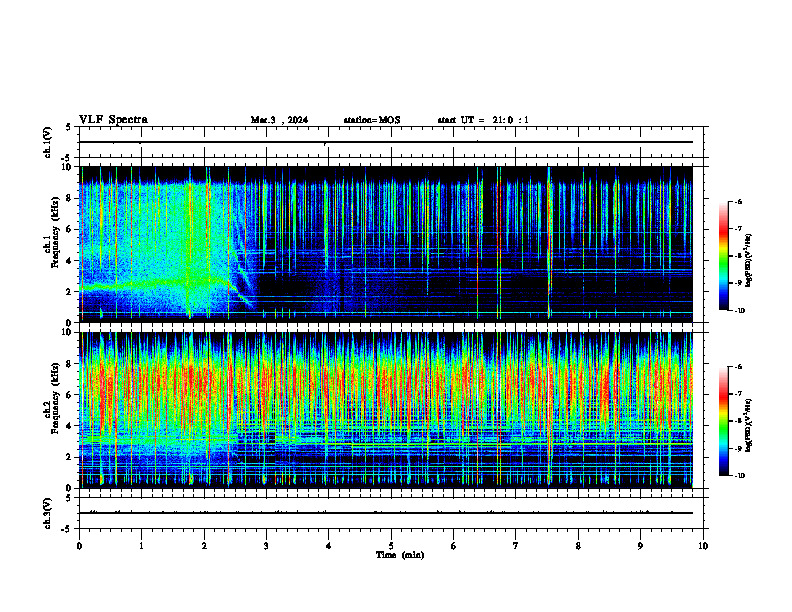Click the "-8" label on ch.1 colorbar

[x=738, y=256]
